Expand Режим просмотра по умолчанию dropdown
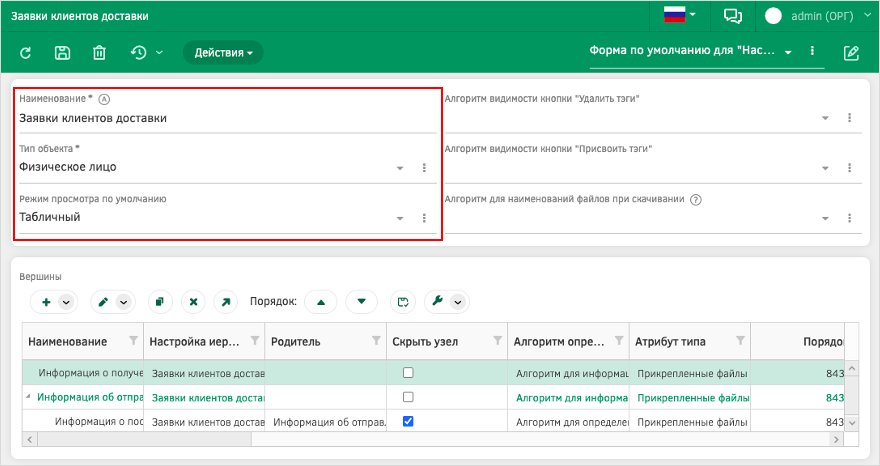Image resolution: width=880 pixels, height=466 pixels. [400, 218]
